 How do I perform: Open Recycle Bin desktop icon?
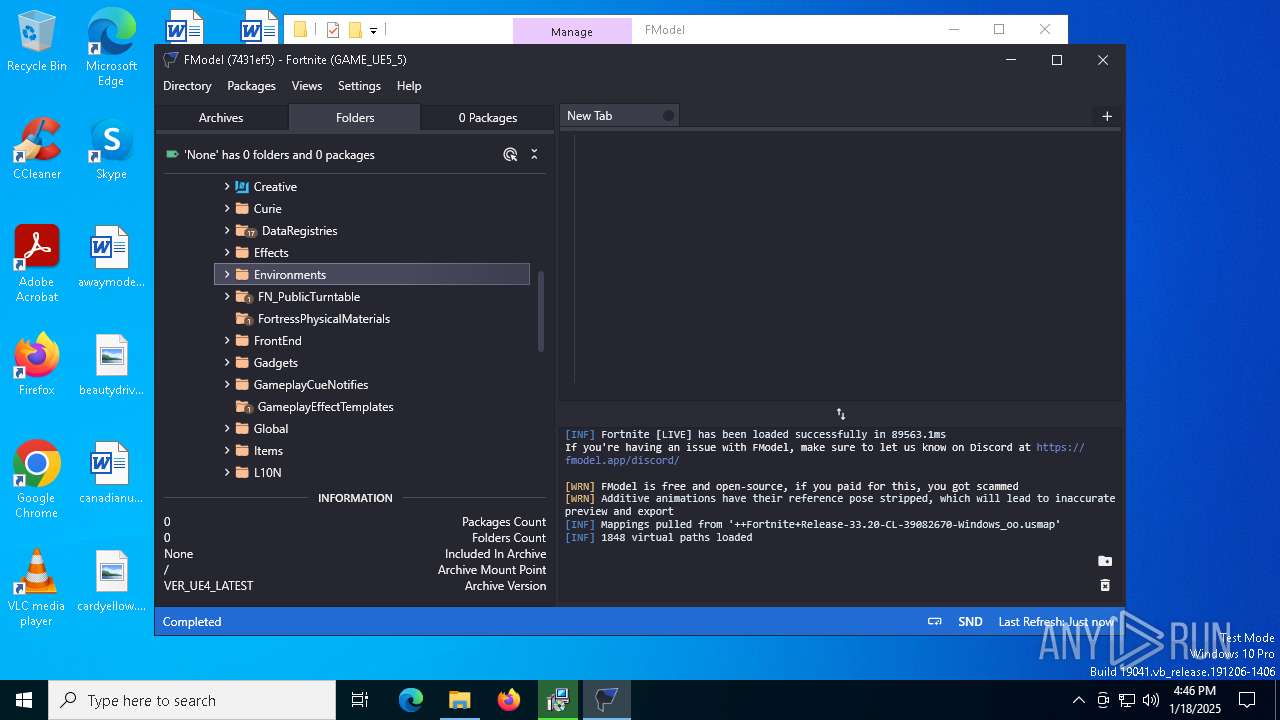click(x=37, y=42)
